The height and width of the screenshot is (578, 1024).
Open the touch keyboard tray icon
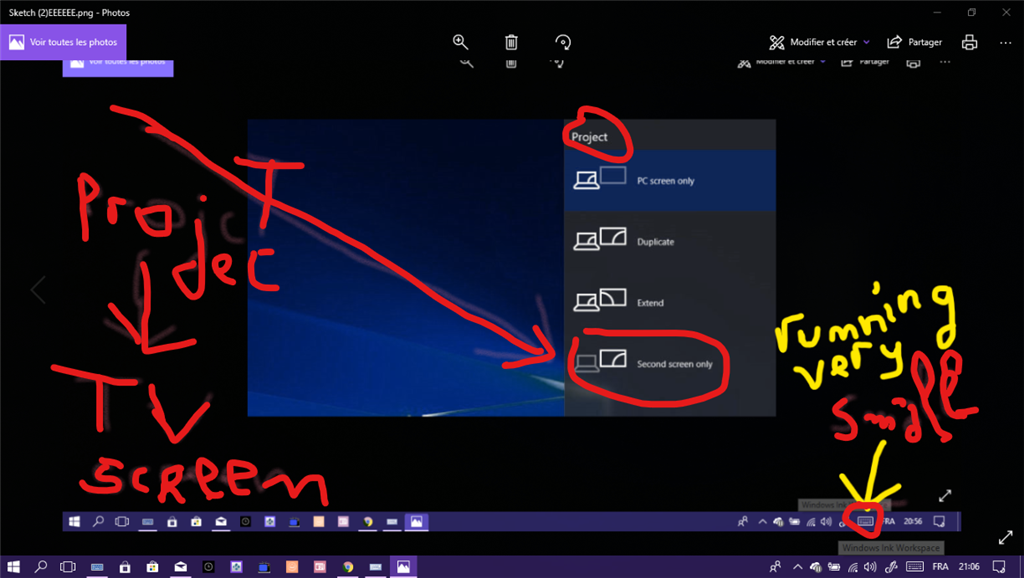click(x=915, y=567)
